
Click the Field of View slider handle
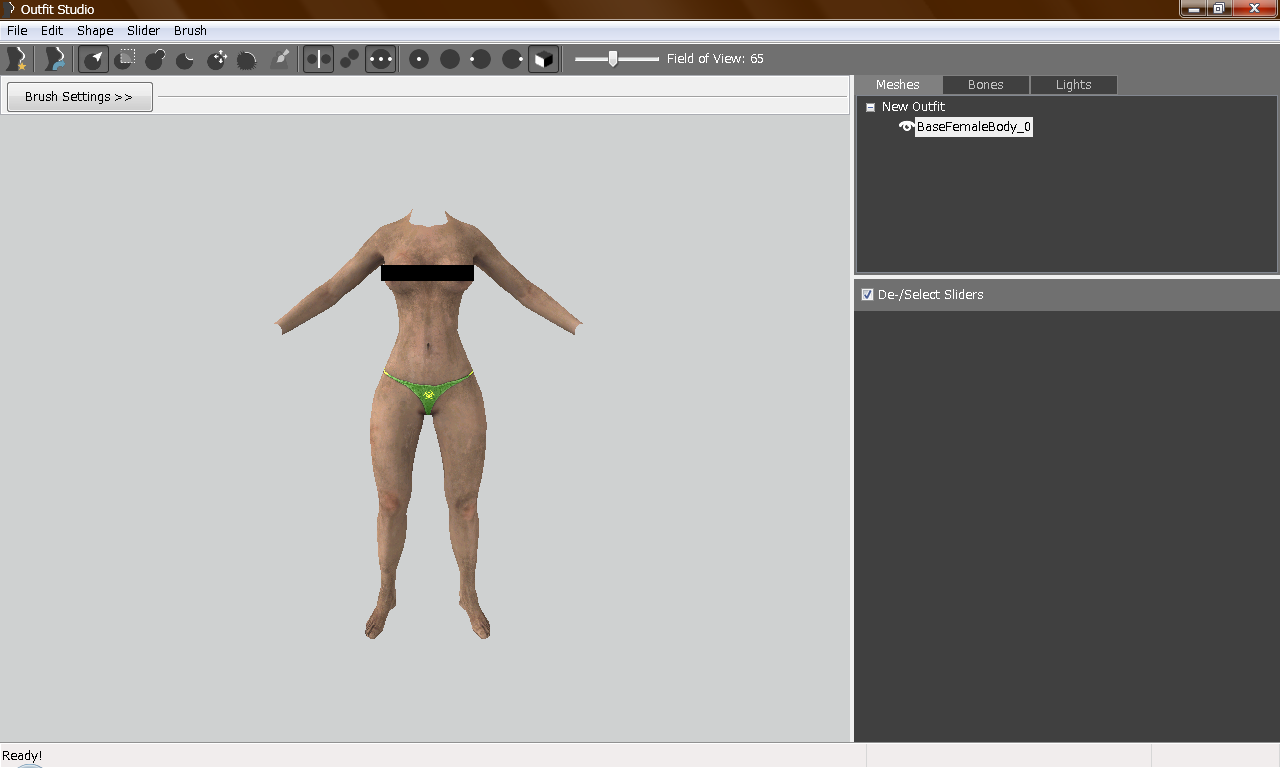pyautogui.click(x=612, y=59)
